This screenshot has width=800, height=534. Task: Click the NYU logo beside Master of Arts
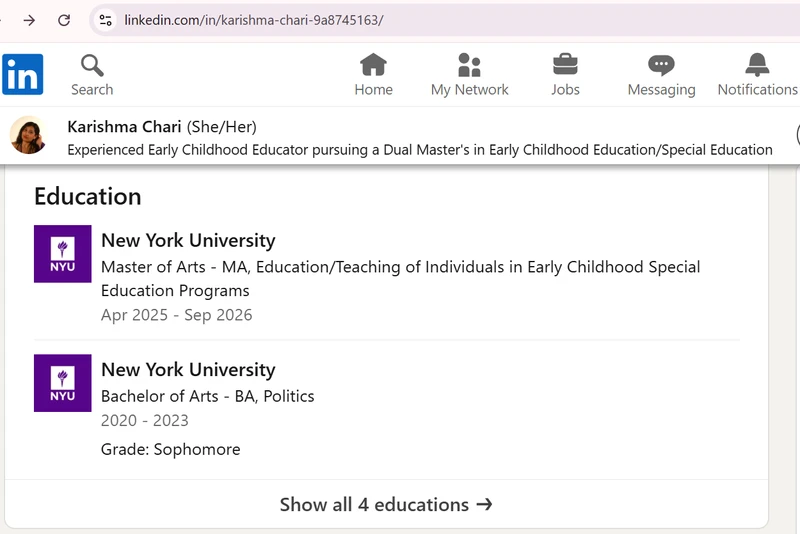point(62,254)
